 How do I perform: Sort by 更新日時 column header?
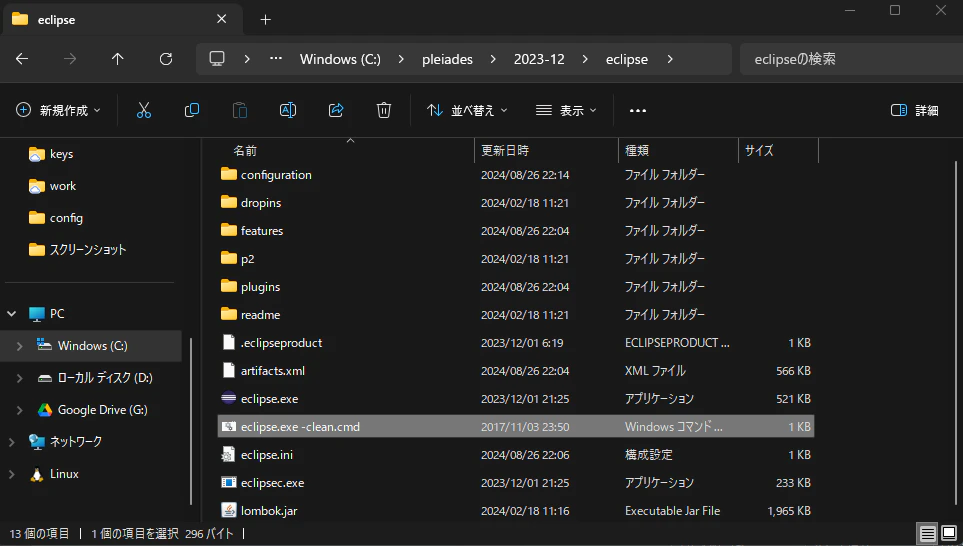tap(547, 150)
